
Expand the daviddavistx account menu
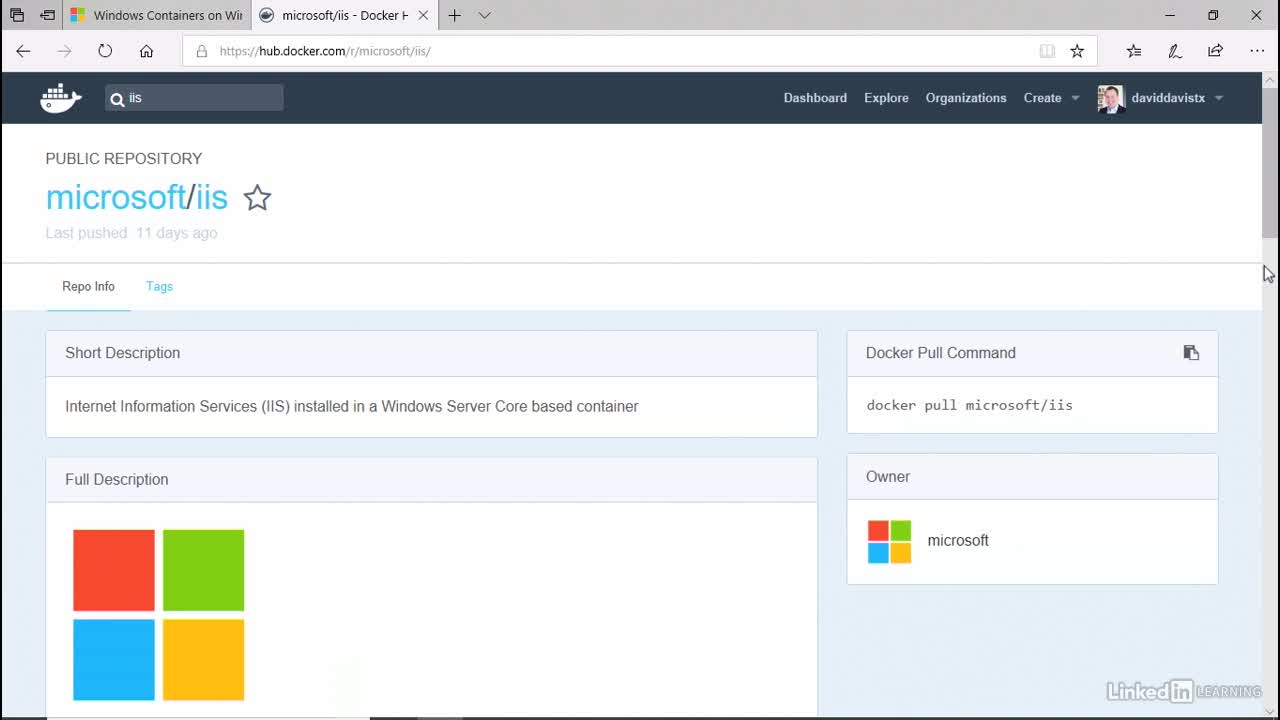pos(1177,98)
